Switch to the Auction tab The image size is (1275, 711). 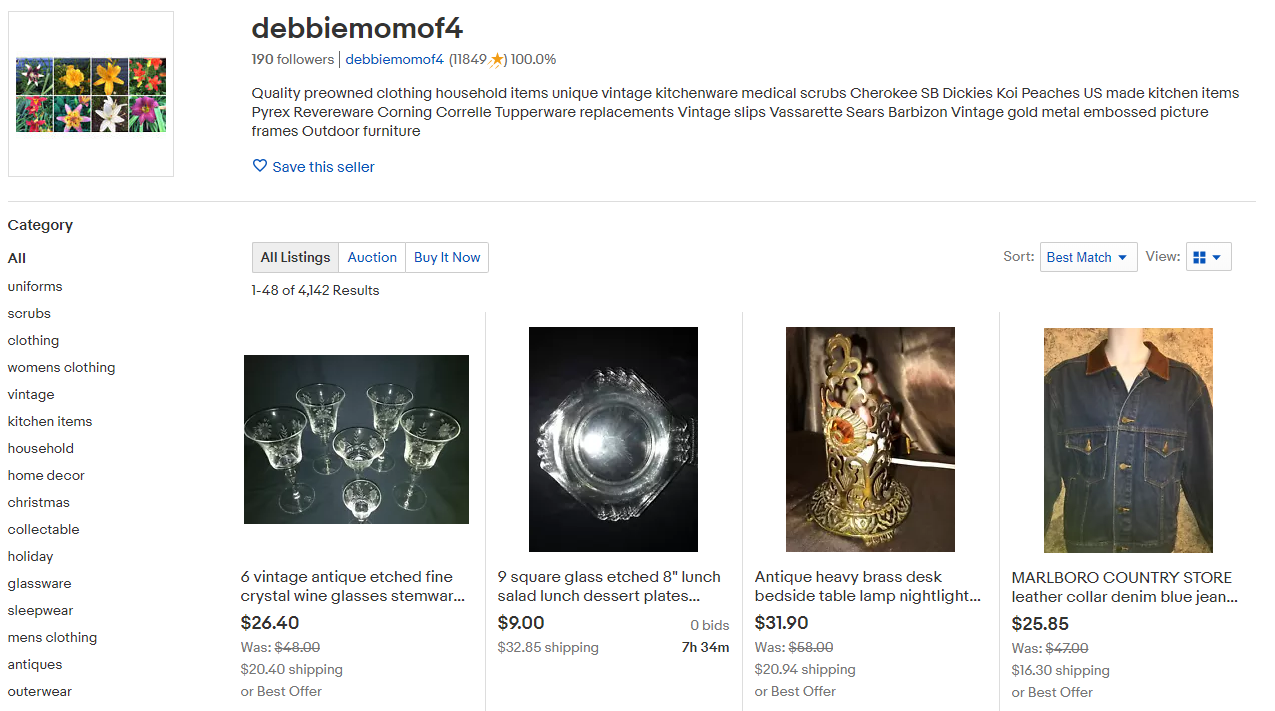371,257
